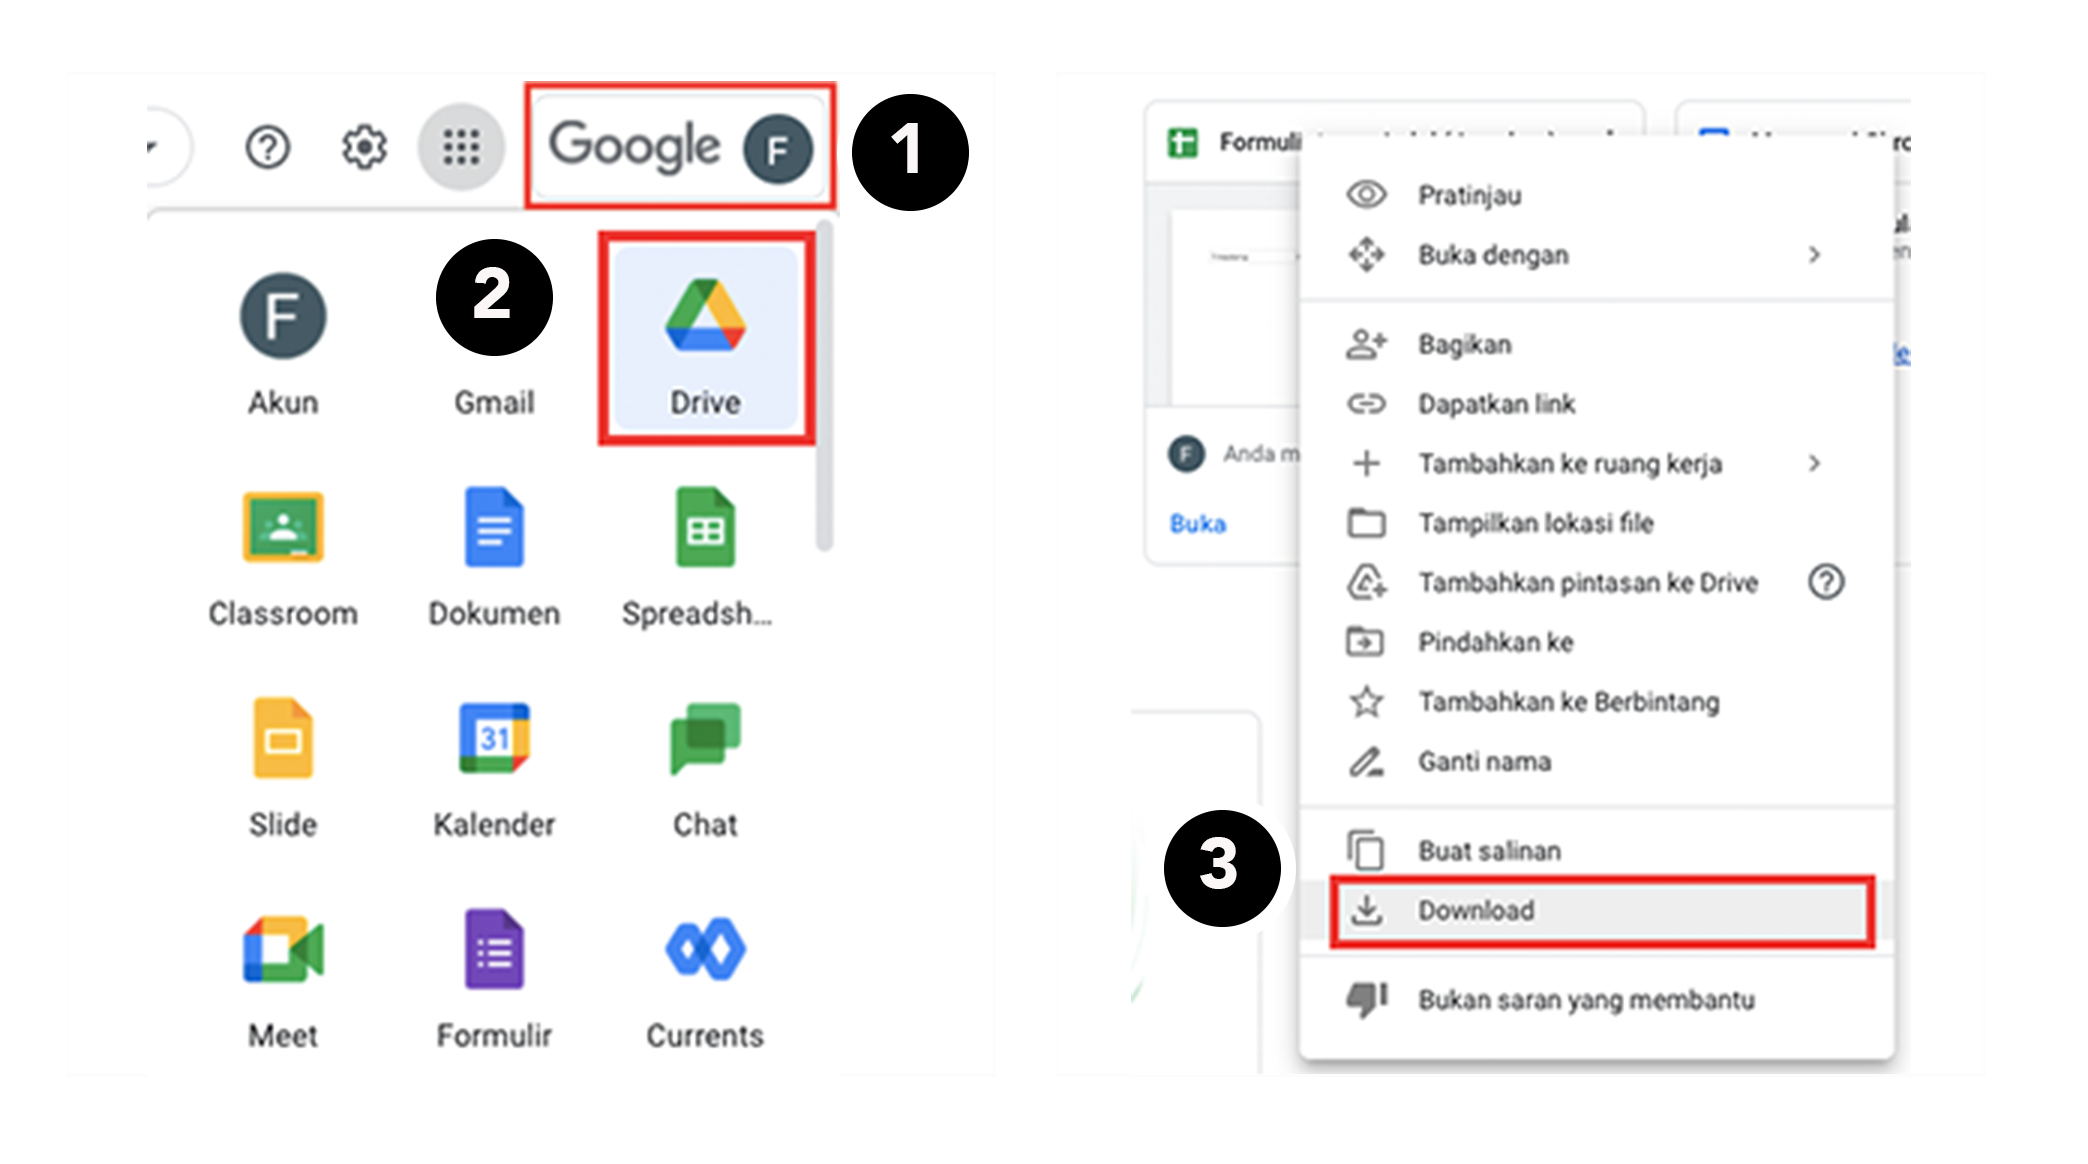The image size is (2088, 1164).
Task: Open Gmail from the apps grid
Action: point(494,400)
